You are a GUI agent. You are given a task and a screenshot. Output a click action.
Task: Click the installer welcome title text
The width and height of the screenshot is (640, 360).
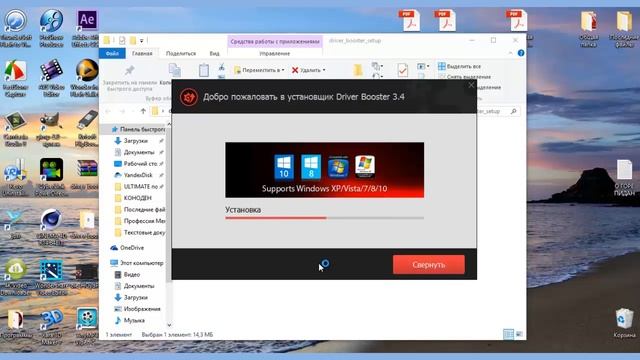304,97
